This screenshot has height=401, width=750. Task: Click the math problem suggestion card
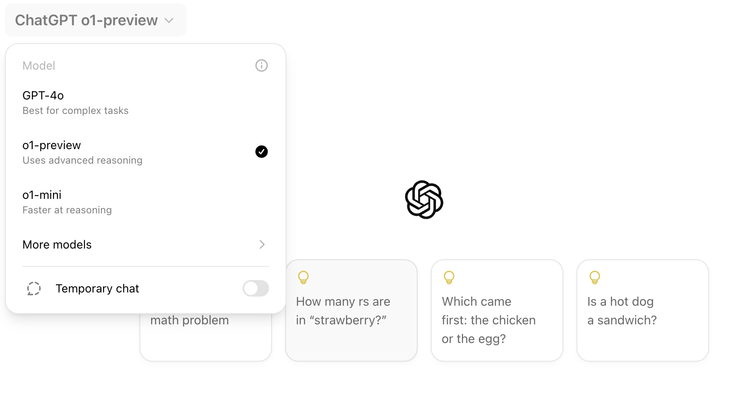[206, 337]
